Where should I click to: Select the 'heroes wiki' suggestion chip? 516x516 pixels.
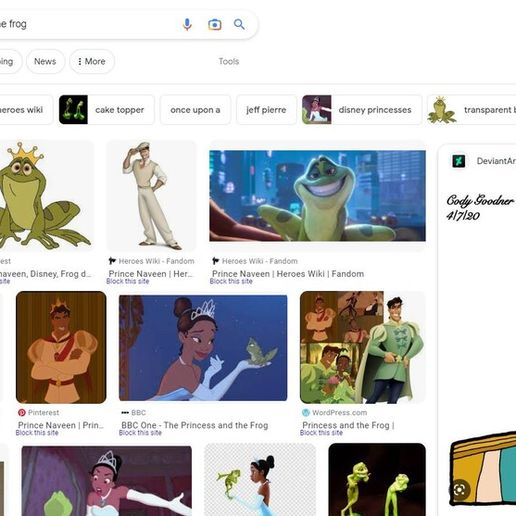[x=26, y=110]
